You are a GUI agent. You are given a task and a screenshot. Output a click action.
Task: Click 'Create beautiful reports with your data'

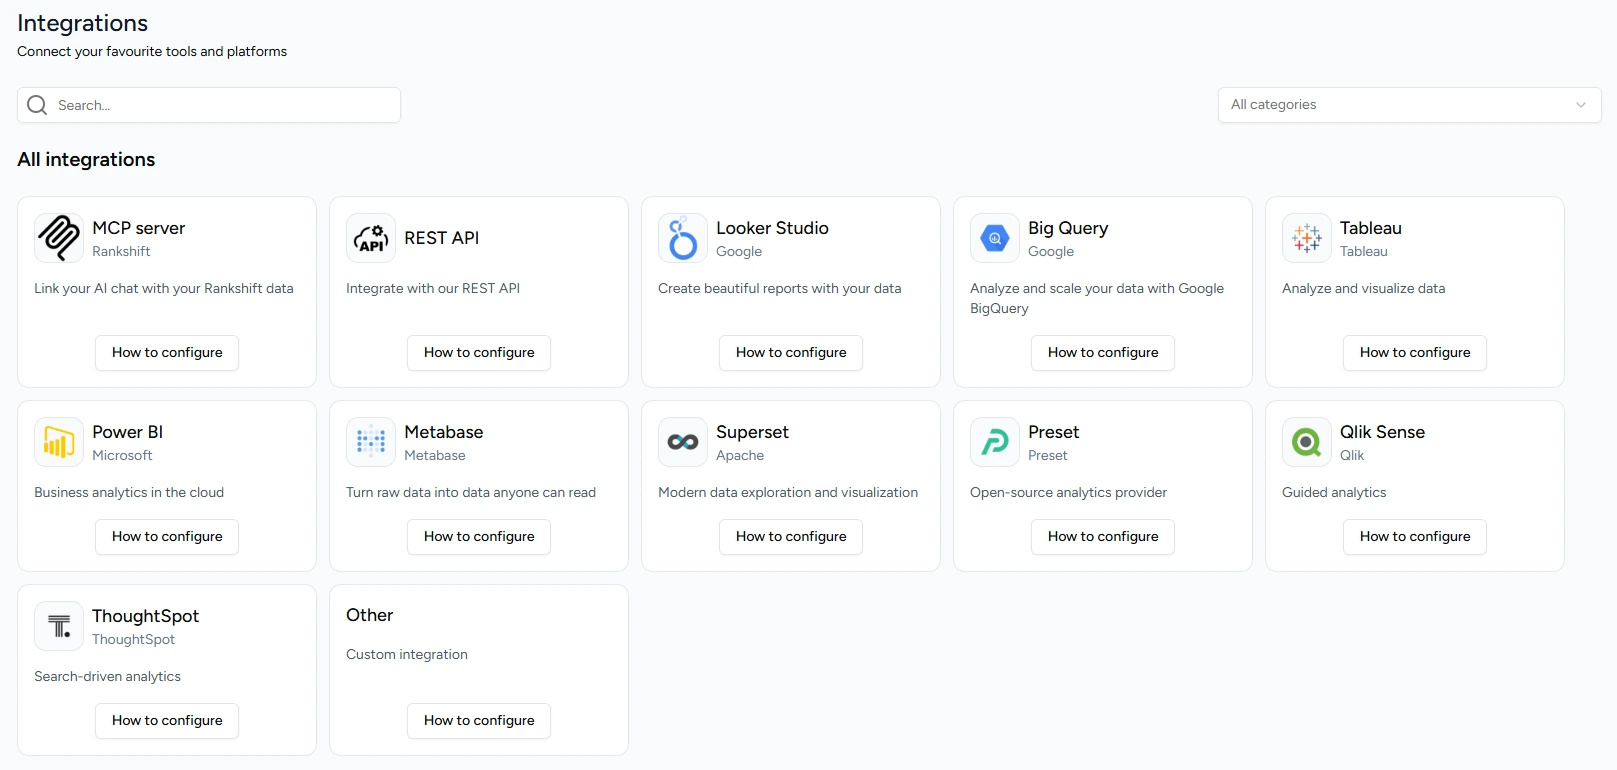click(x=779, y=288)
